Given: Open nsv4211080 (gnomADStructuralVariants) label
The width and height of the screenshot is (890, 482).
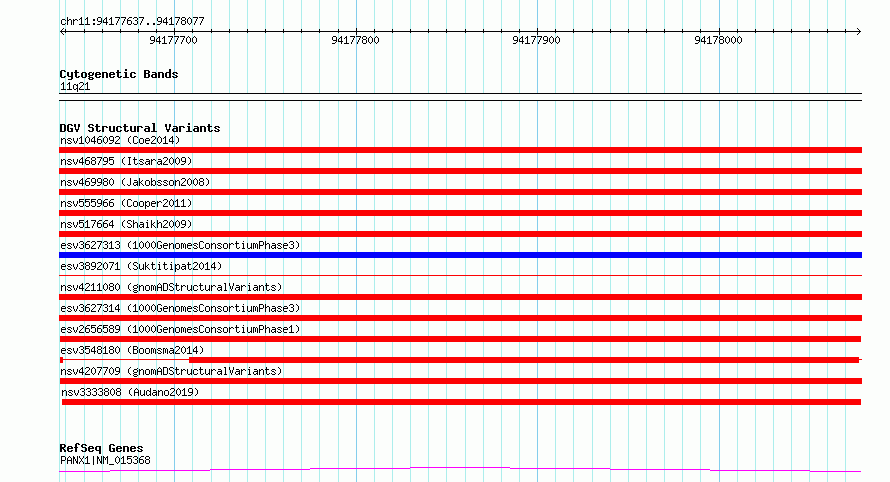Looking at the screenshot, I should click(x=171, y=287).
